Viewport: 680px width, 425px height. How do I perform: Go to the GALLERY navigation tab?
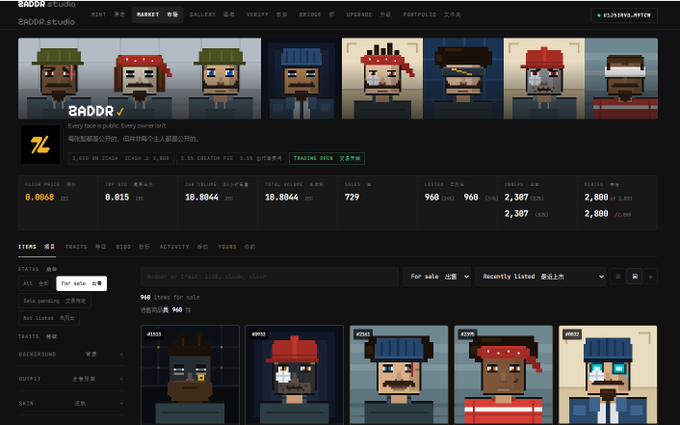tap(212, 14)
